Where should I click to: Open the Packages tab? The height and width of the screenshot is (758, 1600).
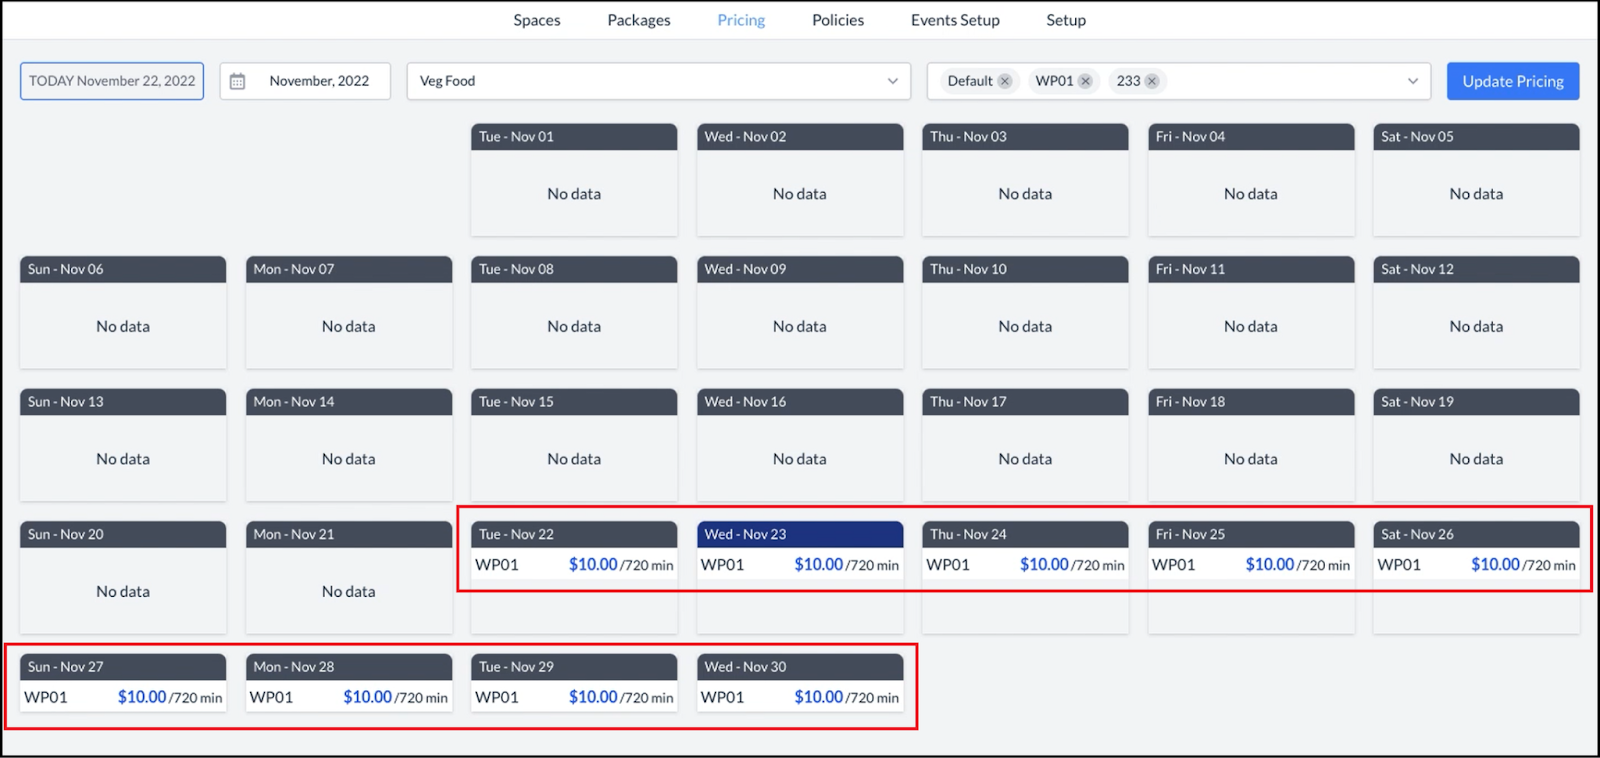point(639,20)
